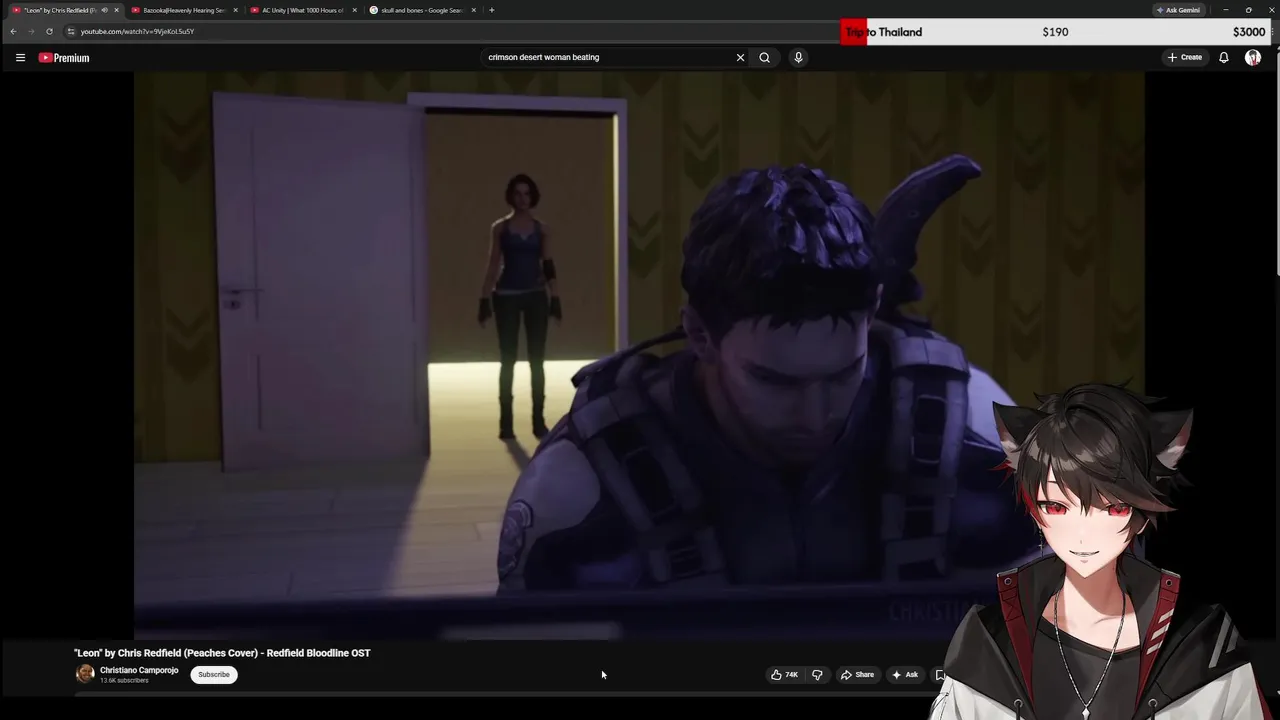Start voice search with microphone
This screenshot has height=720, width=1280.
tap(798, 58)
